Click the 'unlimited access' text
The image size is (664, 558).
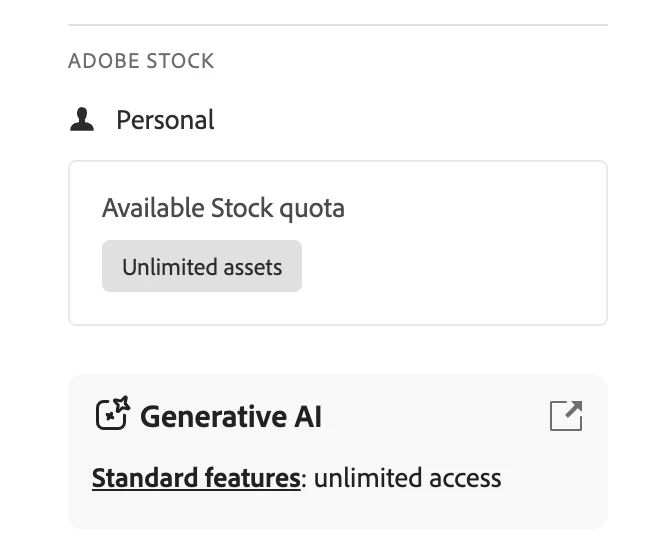coord(408,478)
